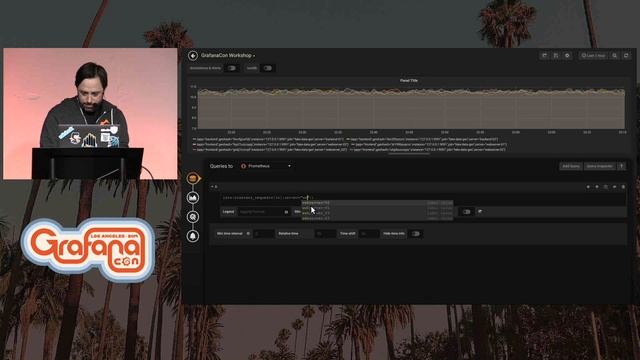Click the PromQL query expression field
Image resolution: width=640 pixels, height=360 pixels.
[422, 198]
